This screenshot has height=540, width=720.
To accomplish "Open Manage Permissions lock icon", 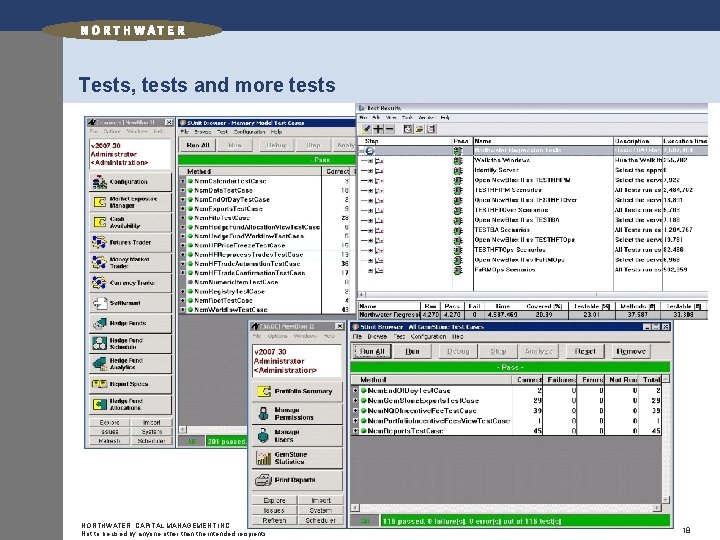I will 264,413.
